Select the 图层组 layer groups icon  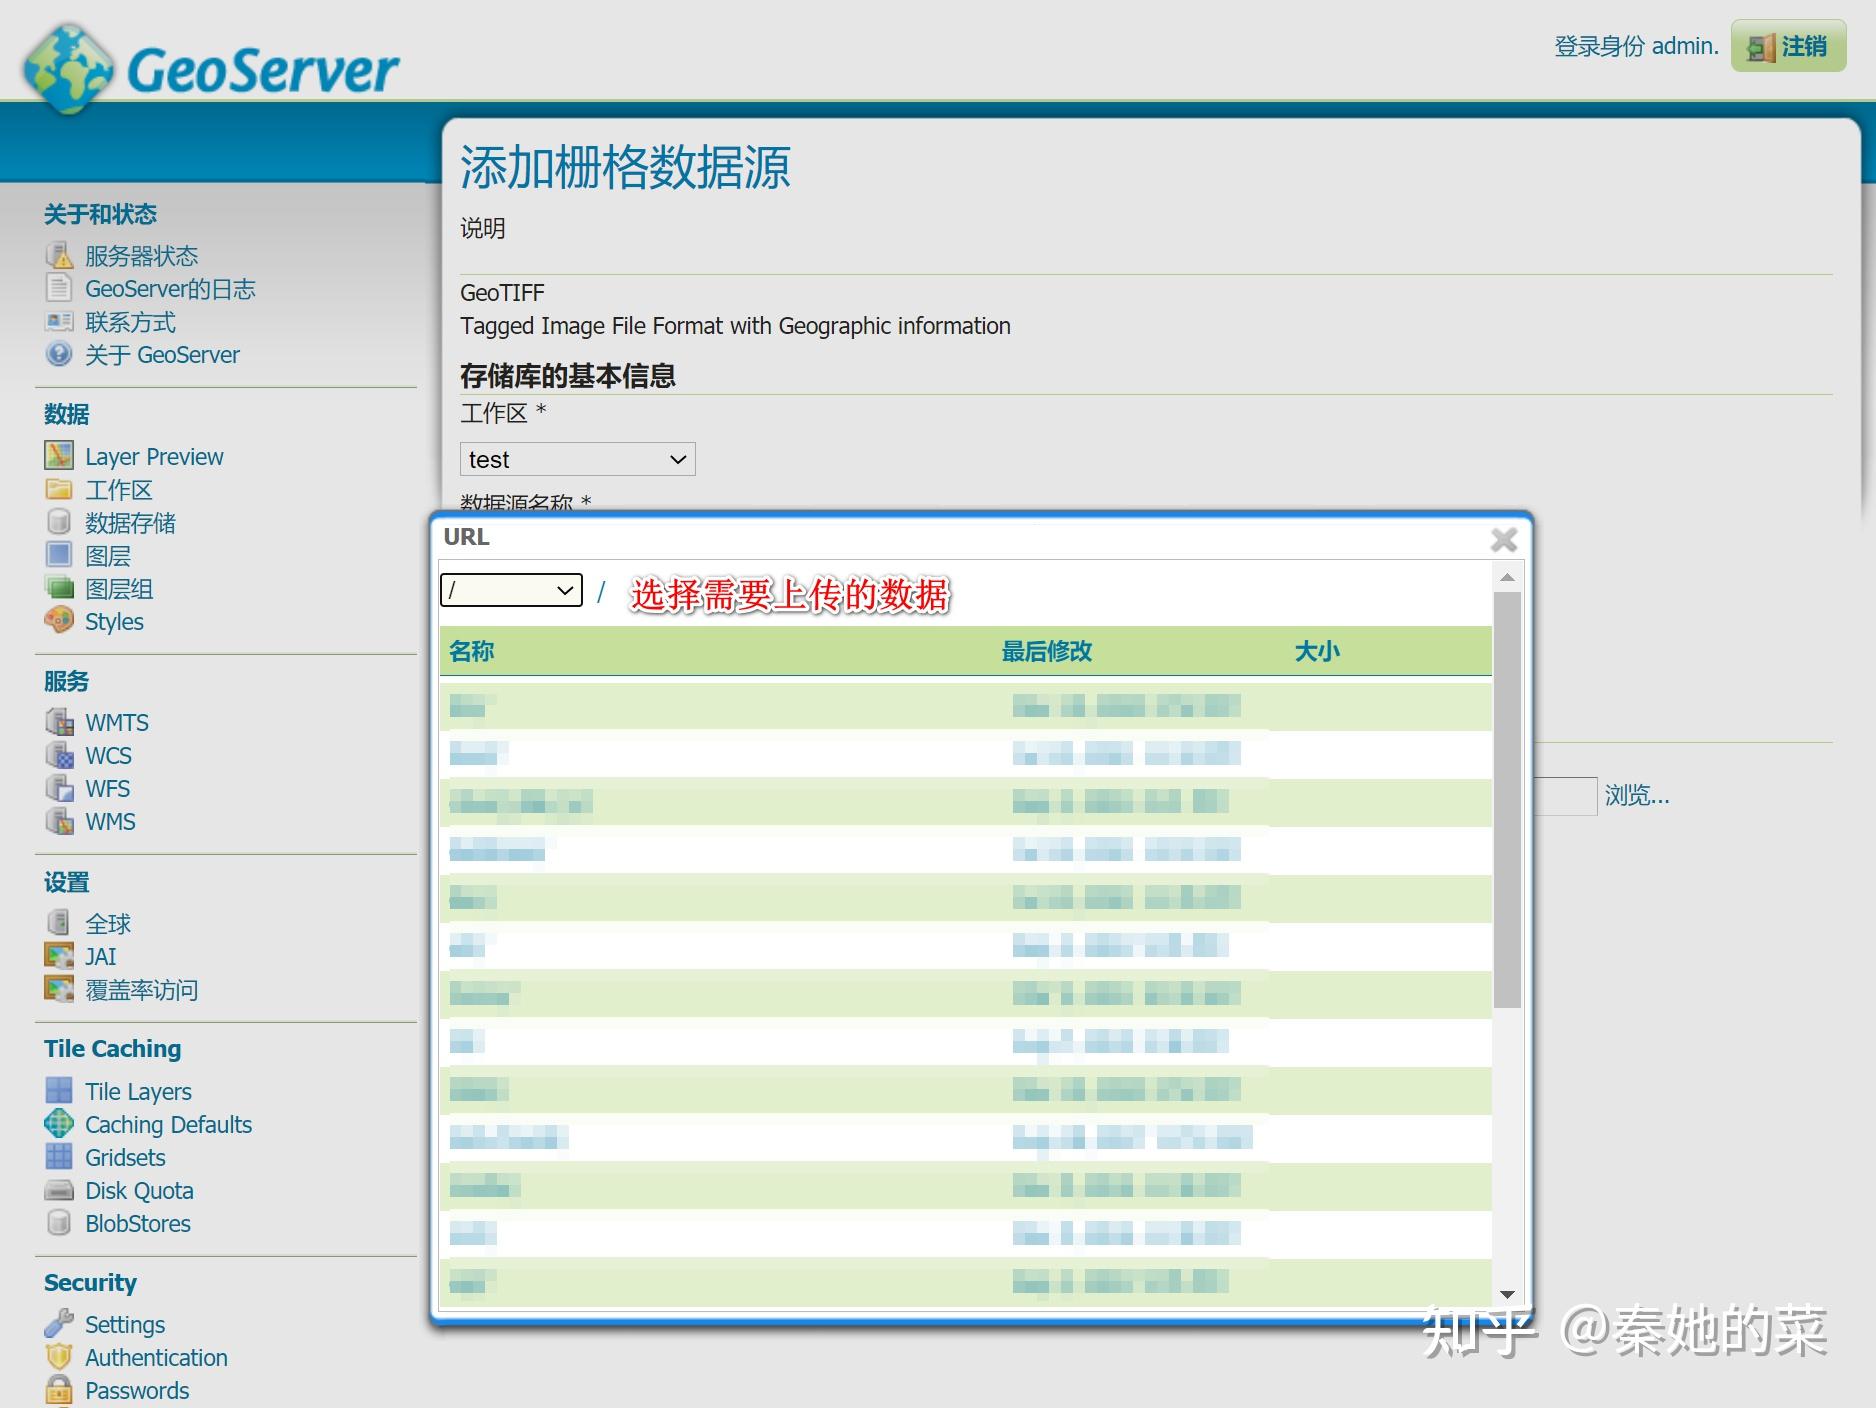59,588
